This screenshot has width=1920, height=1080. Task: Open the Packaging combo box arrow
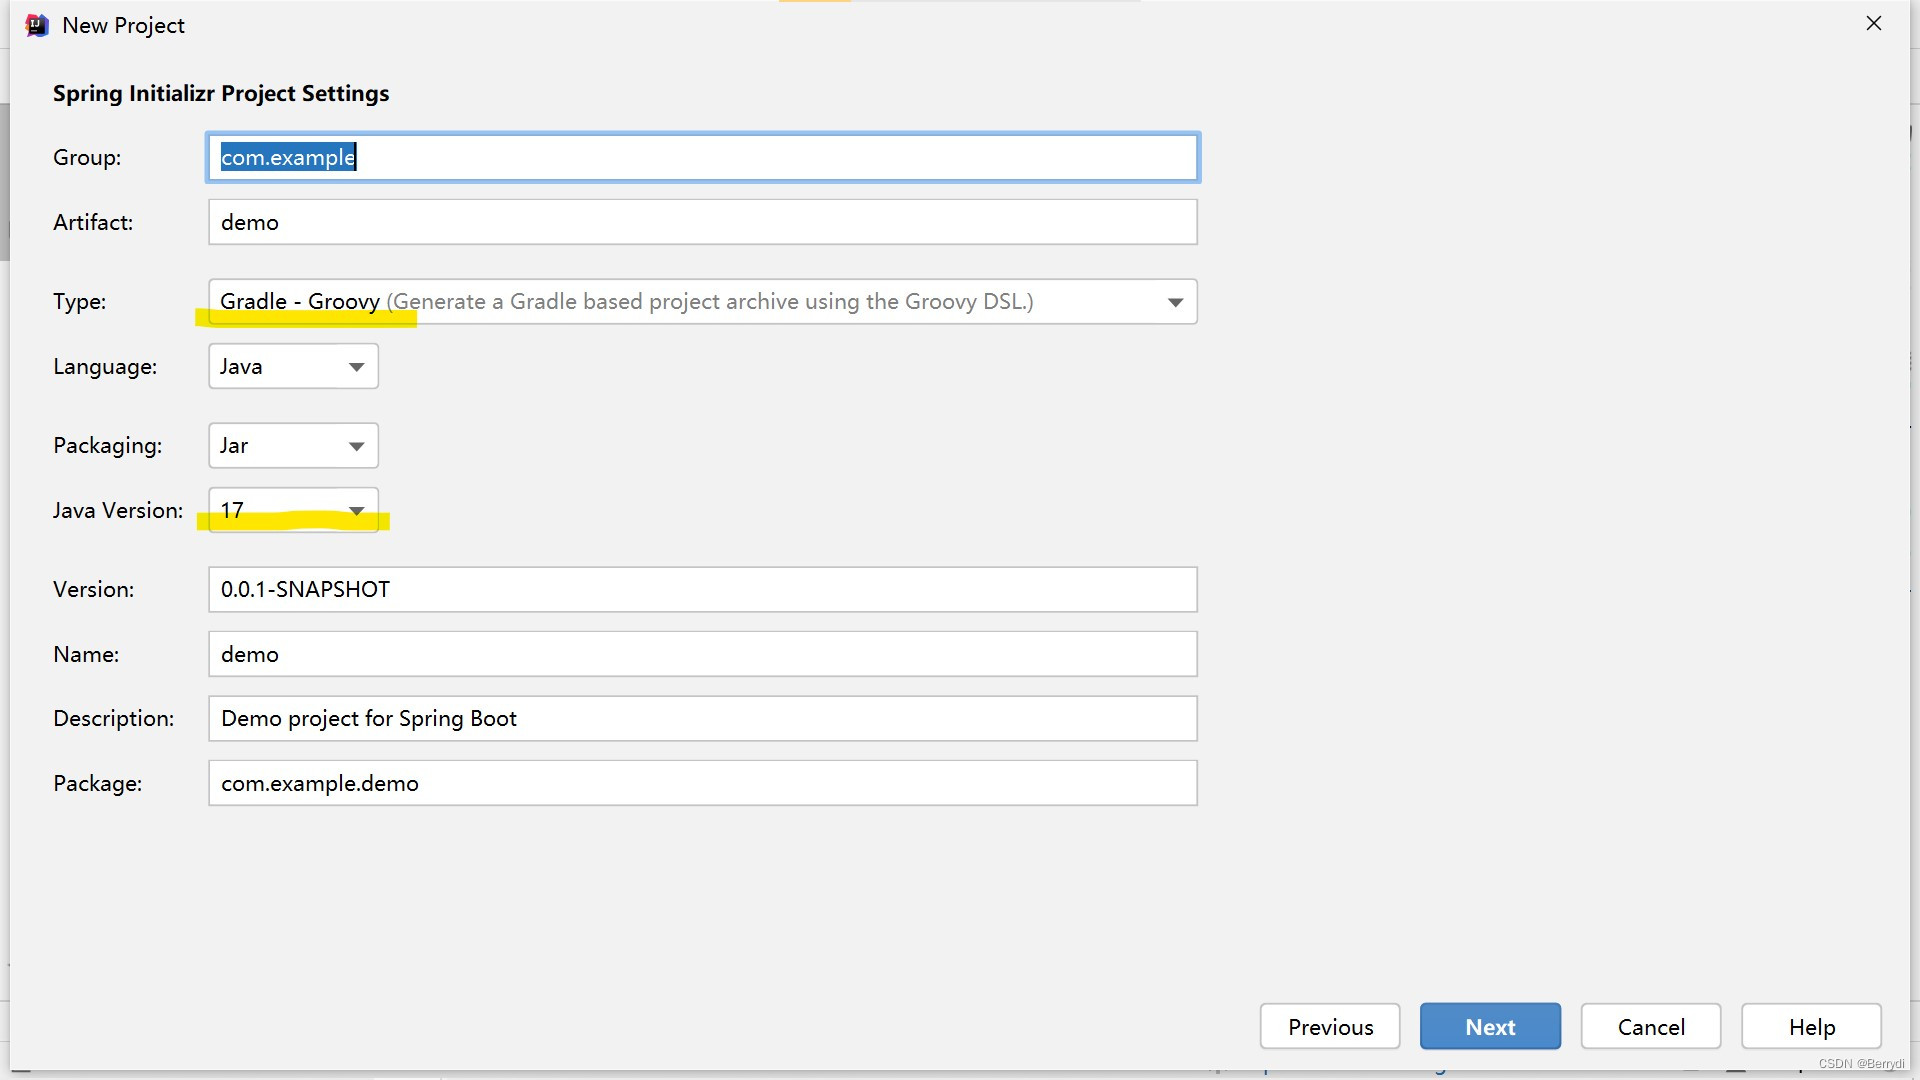click(356, 446)
